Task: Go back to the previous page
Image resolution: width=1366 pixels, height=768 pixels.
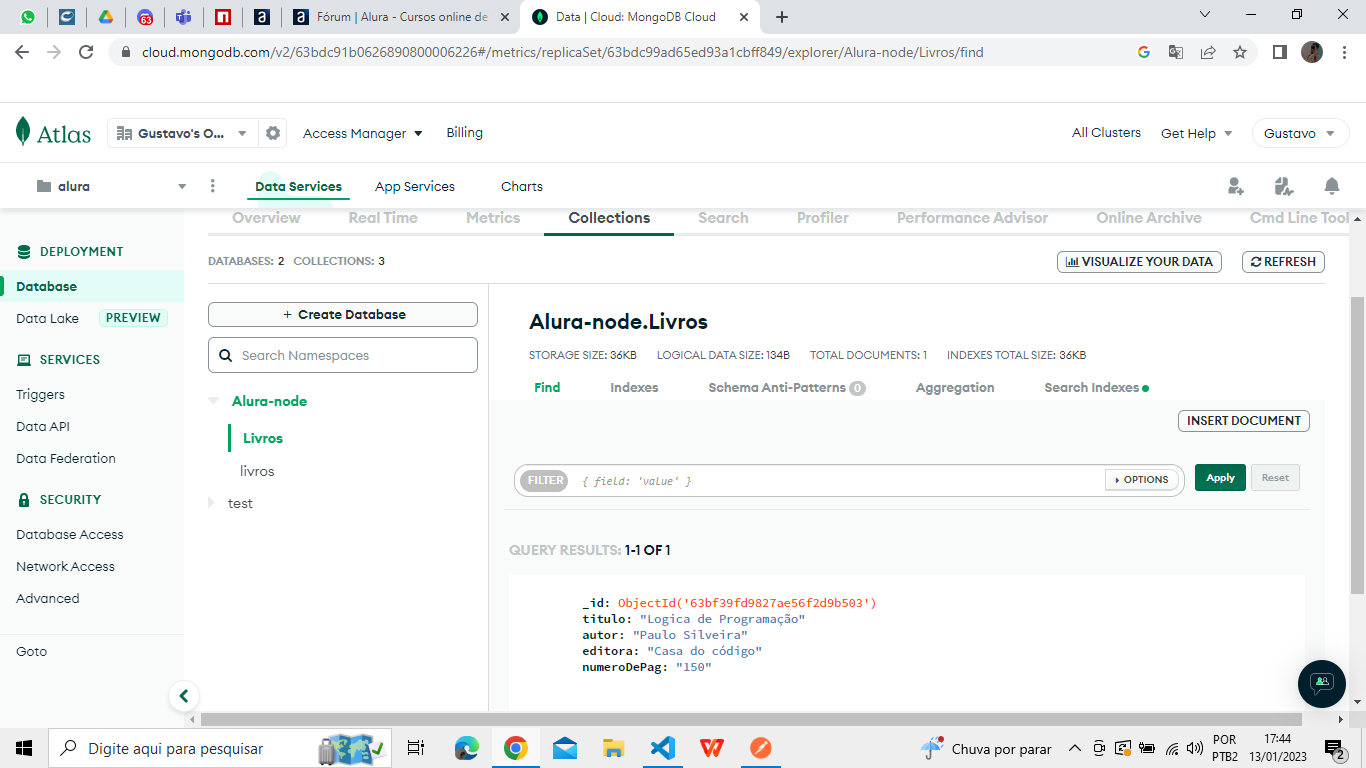Action: tap(23, 52)
